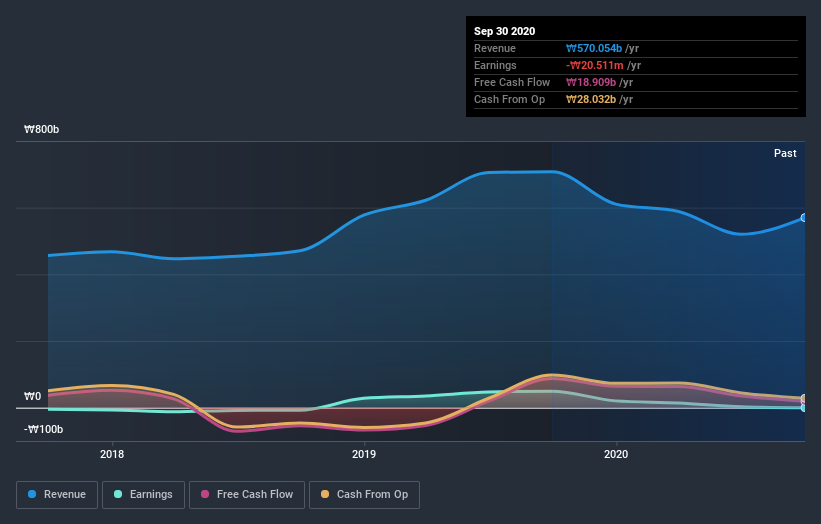Click the -₩20.511m earnings value
Viewport: 821px width, 524px height.
[595, 65]
